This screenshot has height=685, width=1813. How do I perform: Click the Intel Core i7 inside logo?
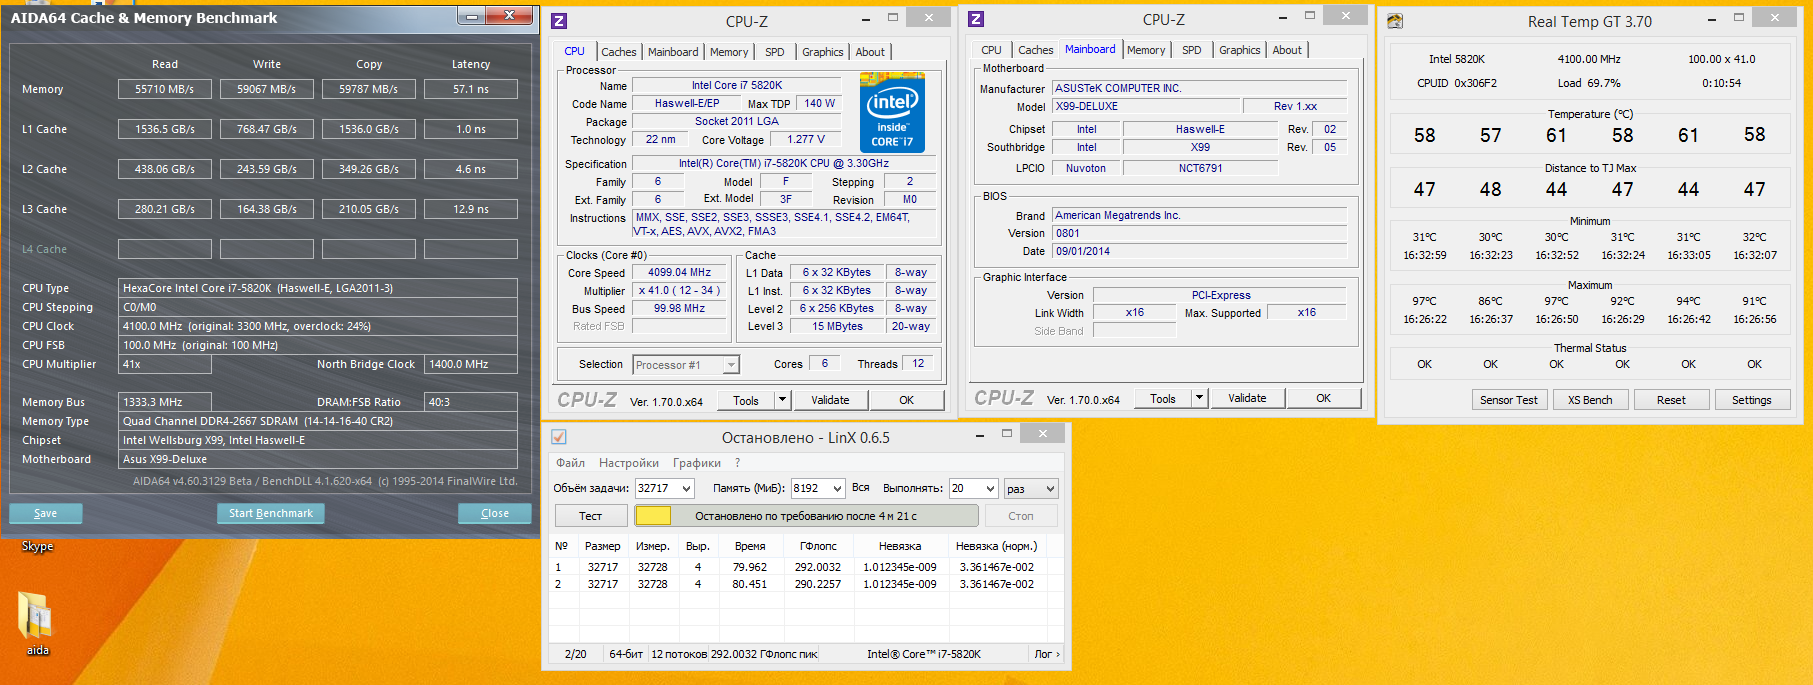tap(892, 112)
